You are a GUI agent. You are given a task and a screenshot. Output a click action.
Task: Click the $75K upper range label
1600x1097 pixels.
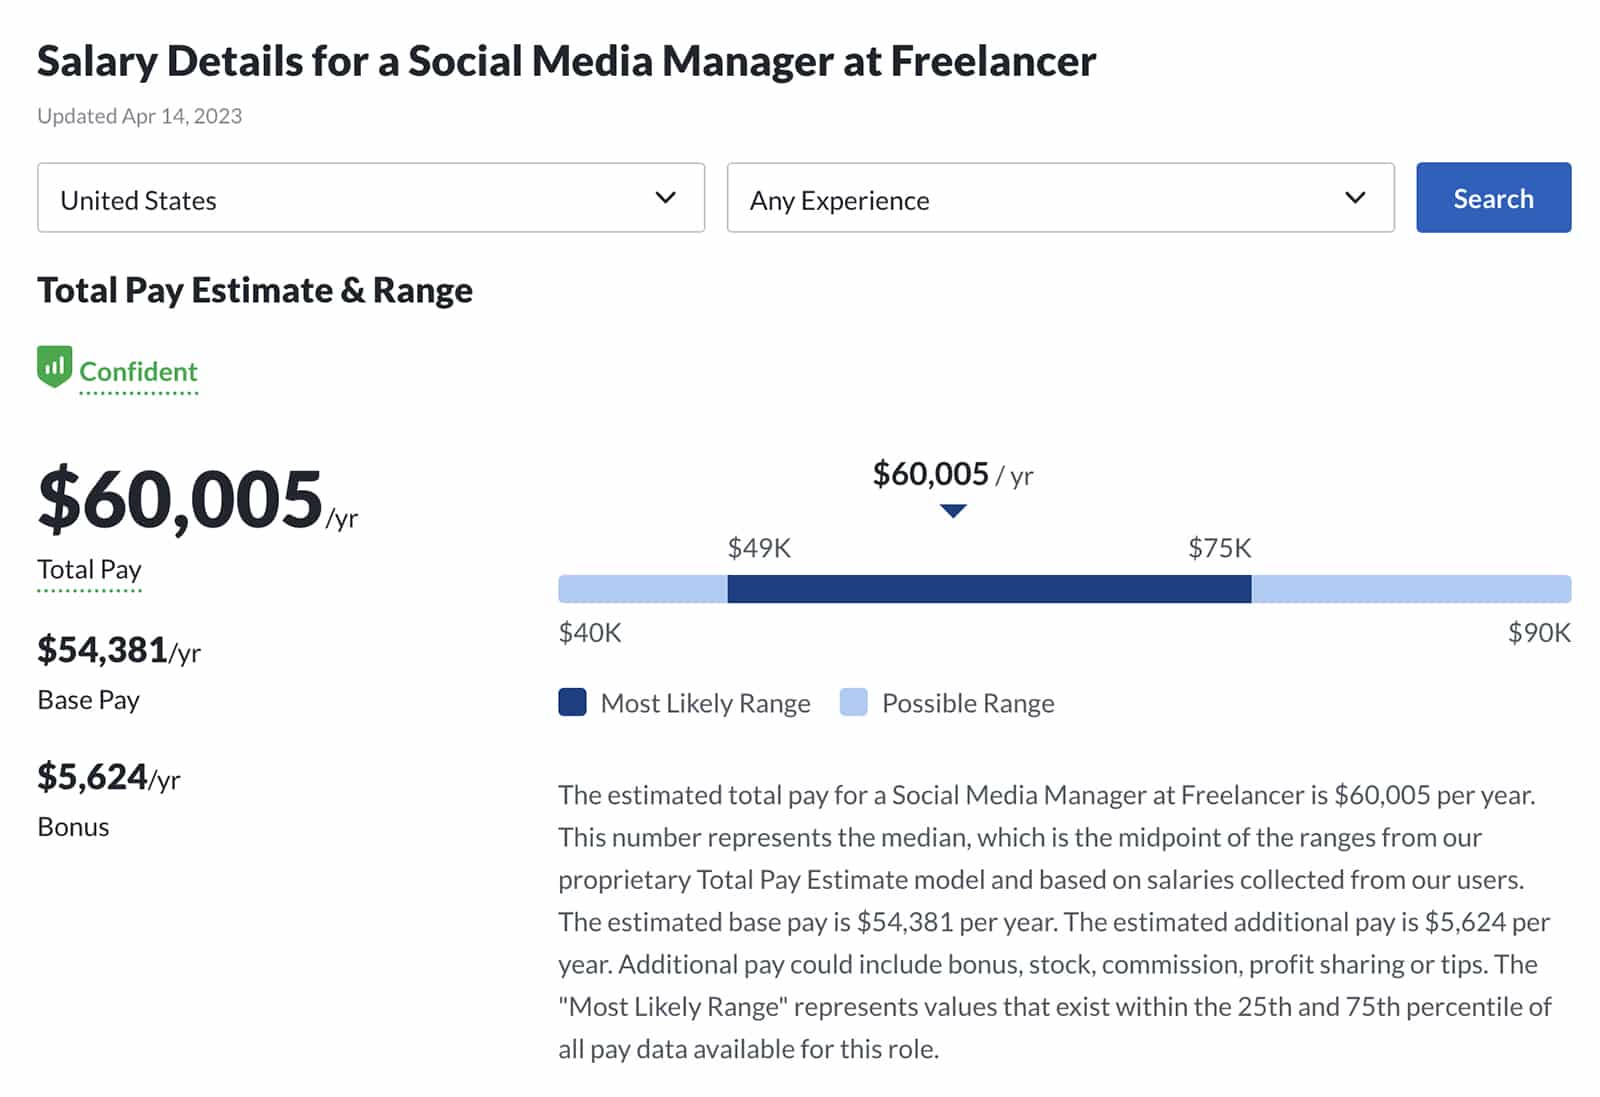click(1219, 548)
